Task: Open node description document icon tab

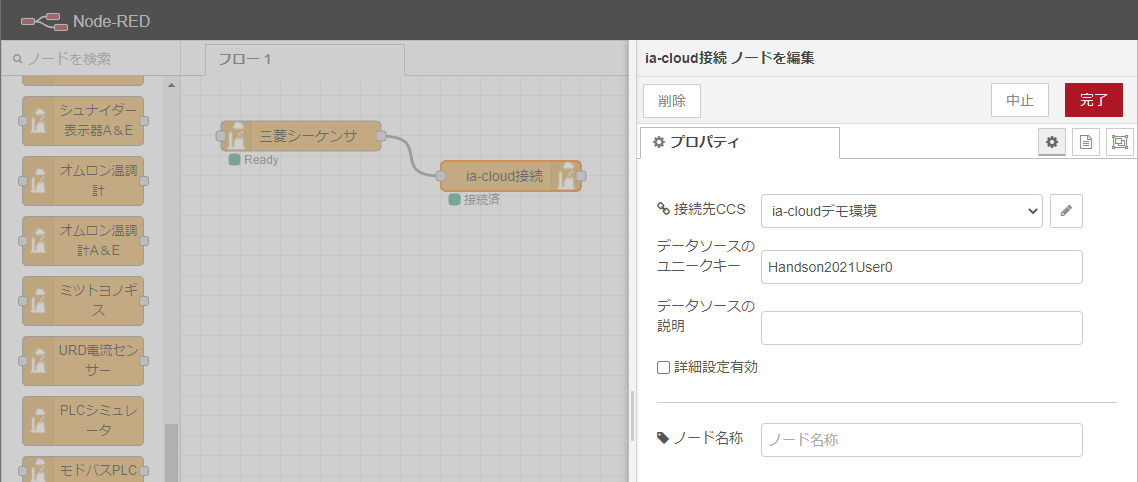Action: tap(1086, 142)
